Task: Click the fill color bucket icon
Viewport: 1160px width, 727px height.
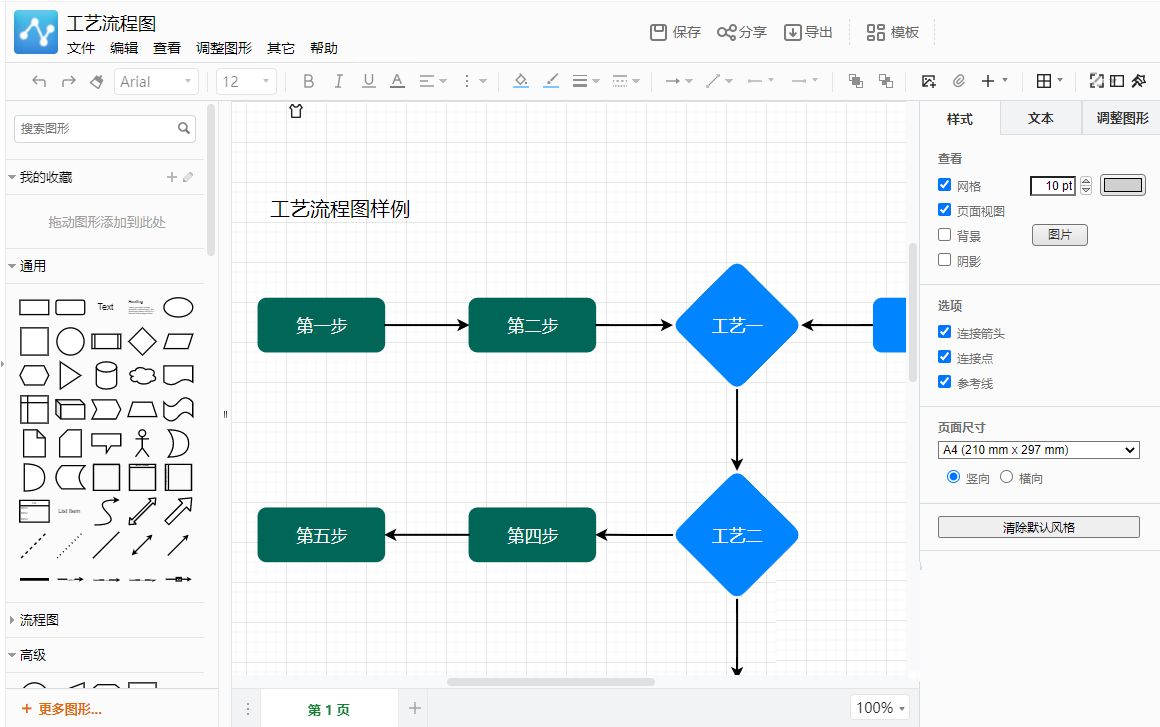Action: coord(521,81)
